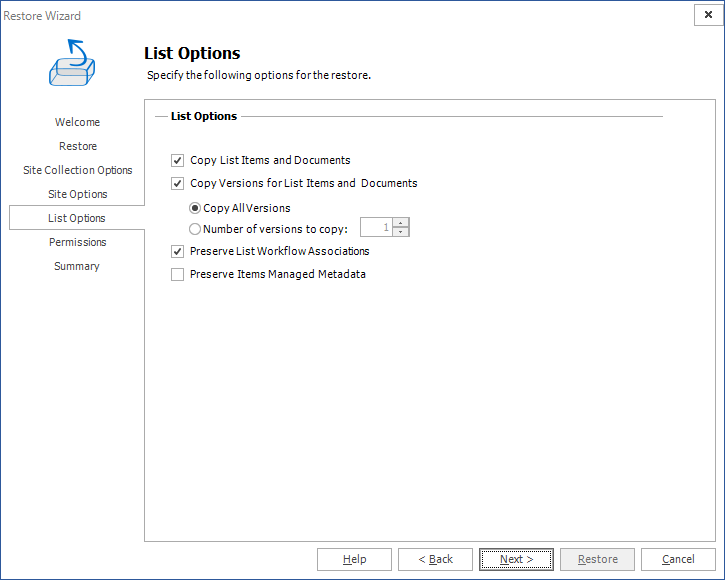Enable Preserve Items Managed Metadata
725x580 pixels.
(x=178, y=275)
